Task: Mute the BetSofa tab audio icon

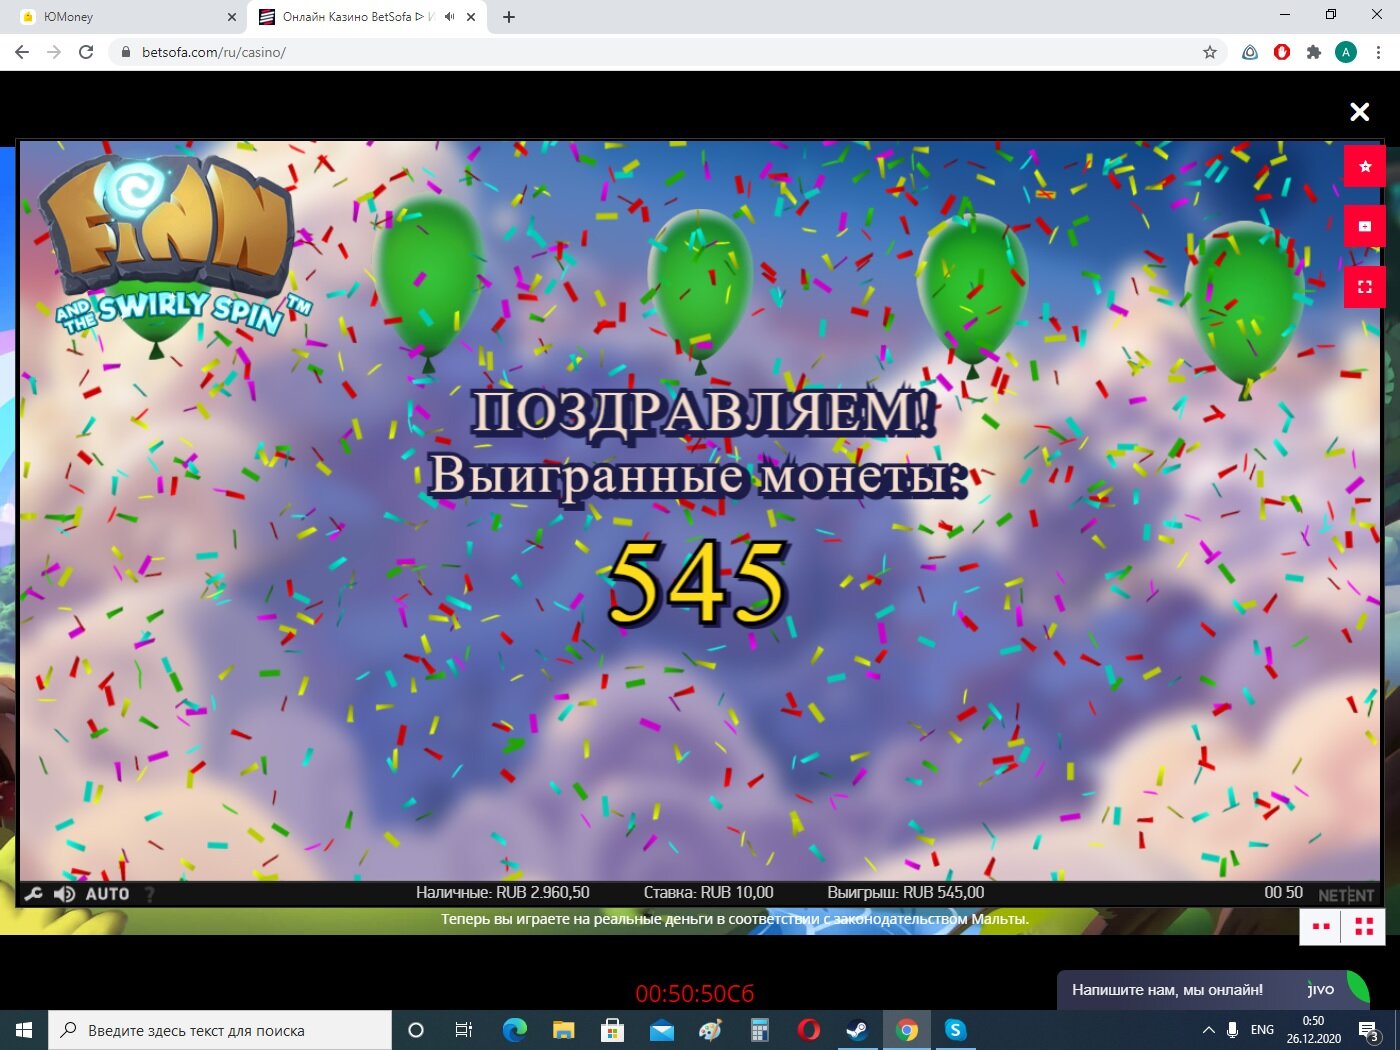Action: tap(450, 17)
